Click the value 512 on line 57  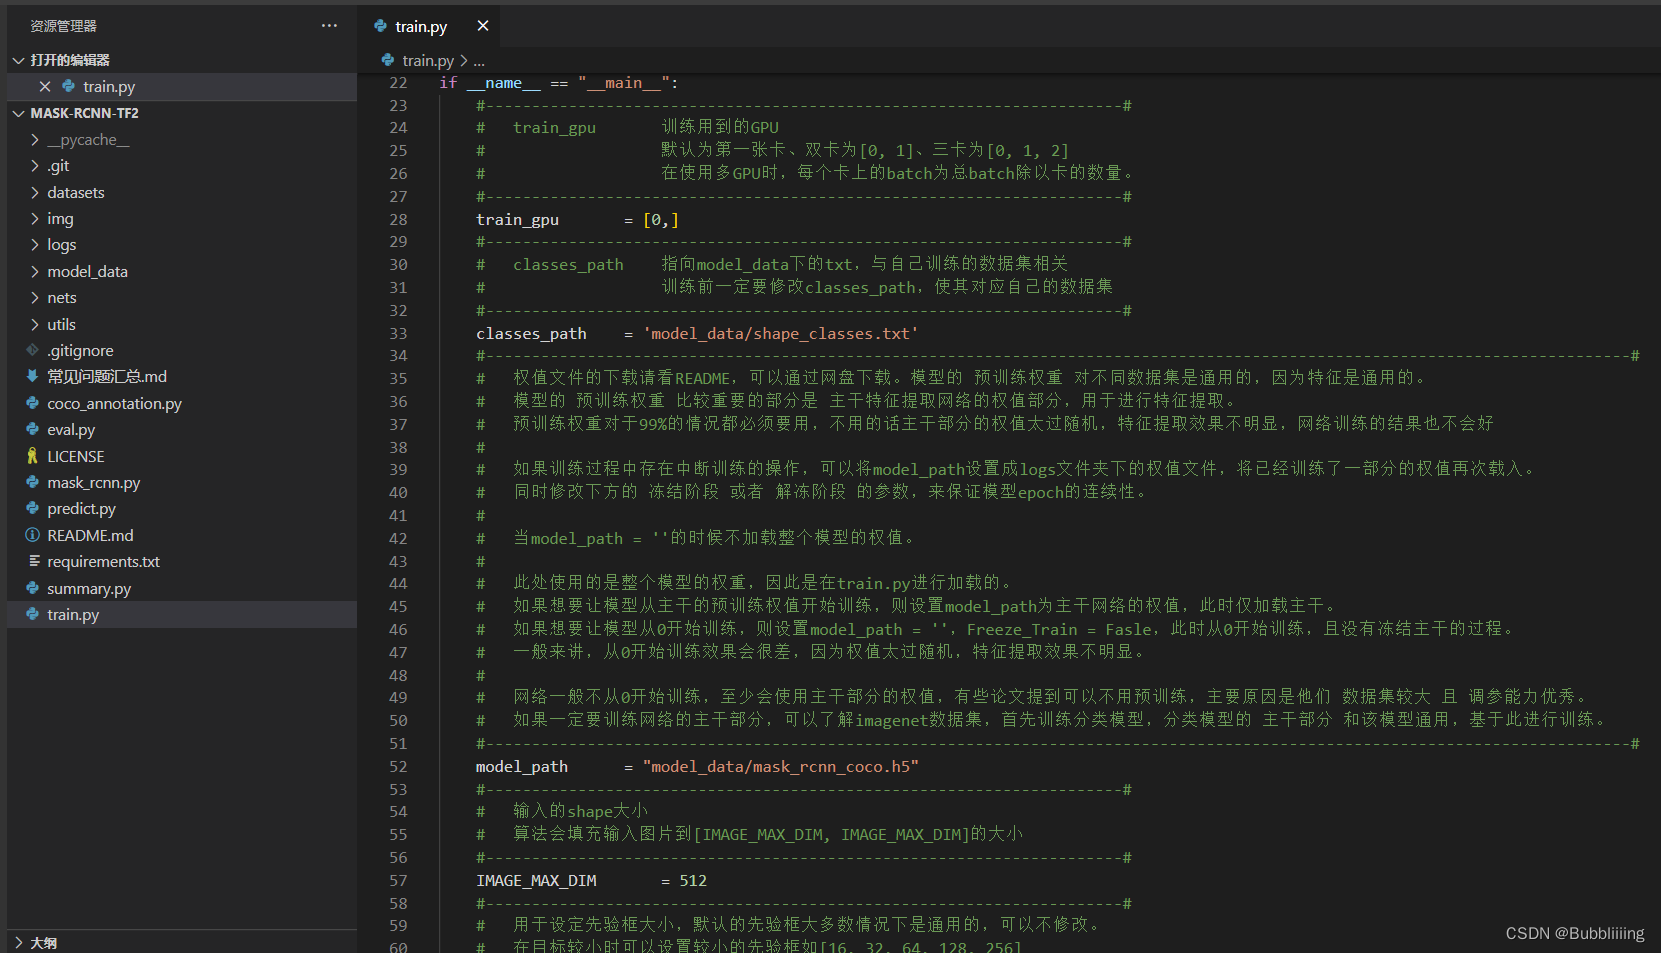pyautogui.click(x=693, y=881)
